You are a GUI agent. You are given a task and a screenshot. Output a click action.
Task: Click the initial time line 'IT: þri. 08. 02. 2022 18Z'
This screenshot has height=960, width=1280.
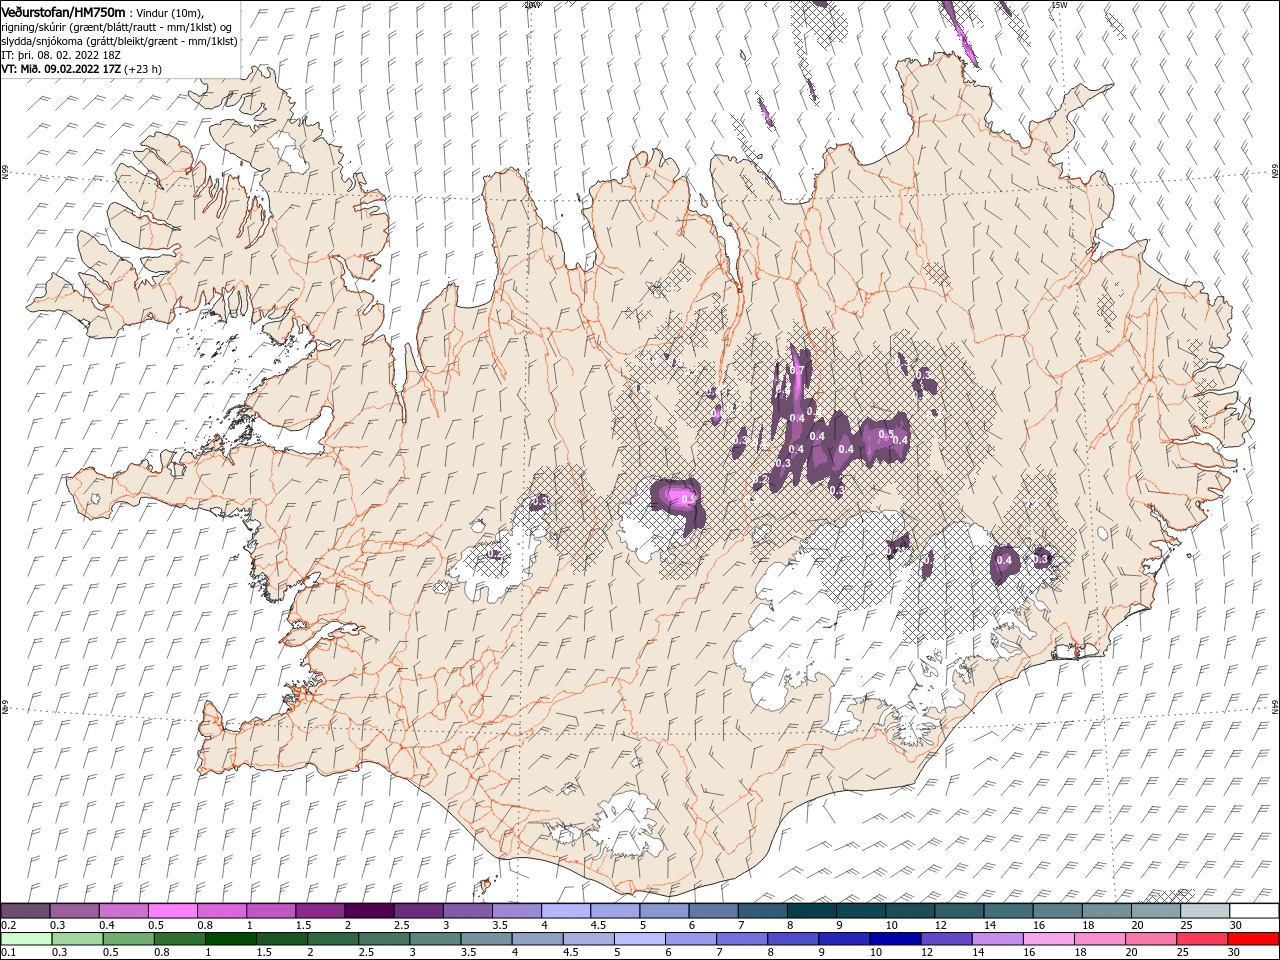click(61, 55)
